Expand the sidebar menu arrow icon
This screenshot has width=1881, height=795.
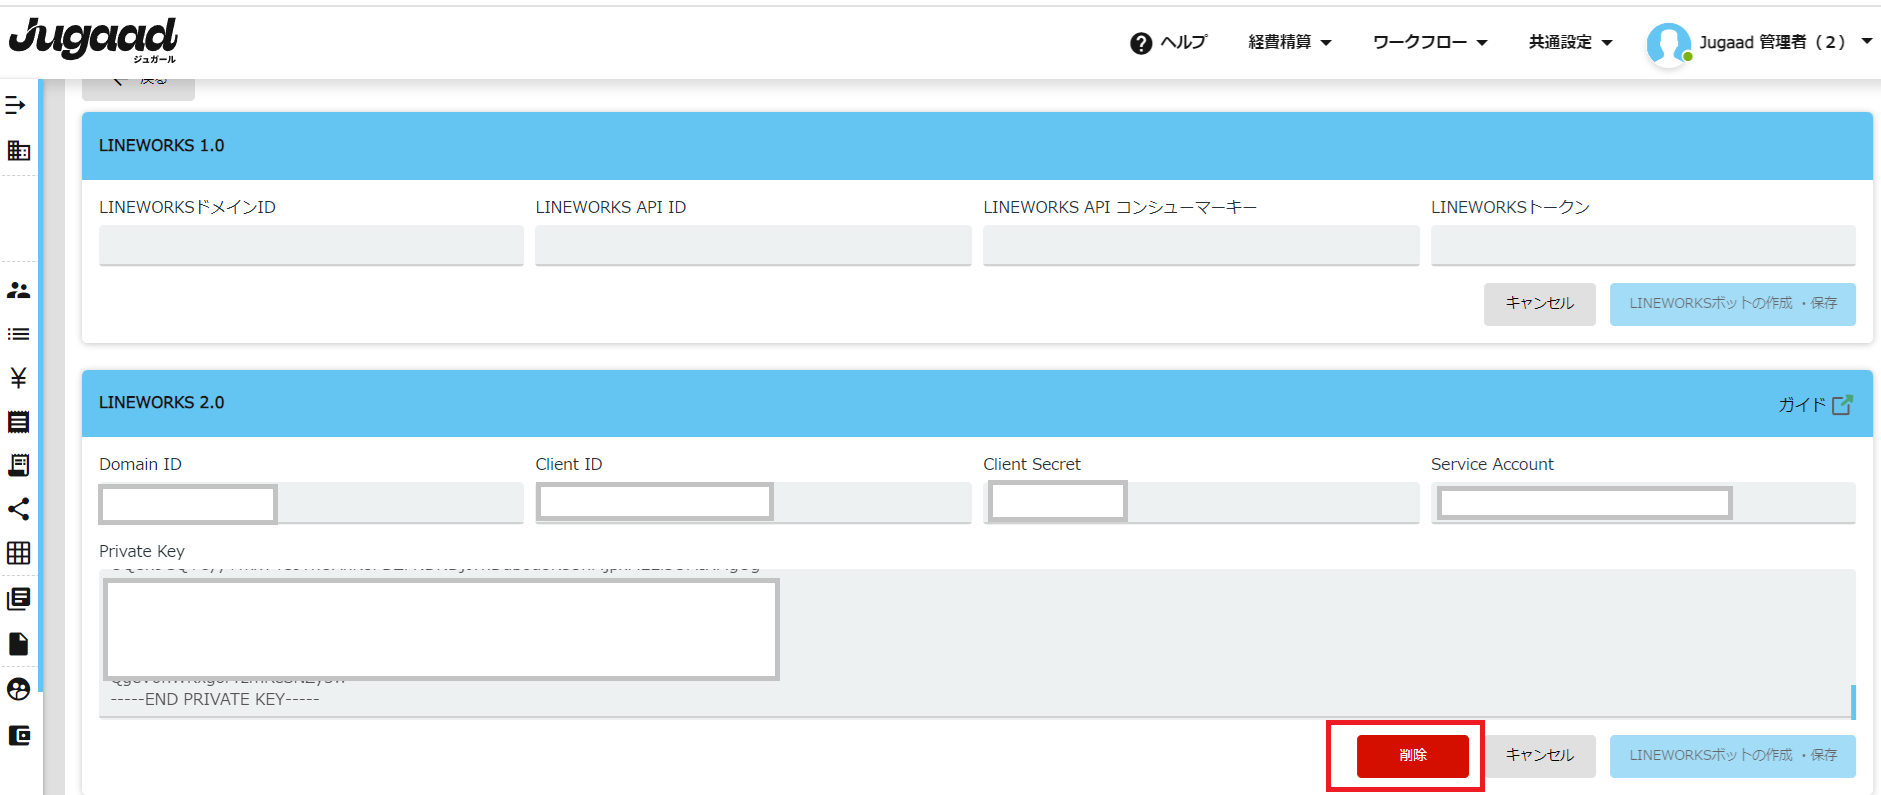tap(16, 105)
